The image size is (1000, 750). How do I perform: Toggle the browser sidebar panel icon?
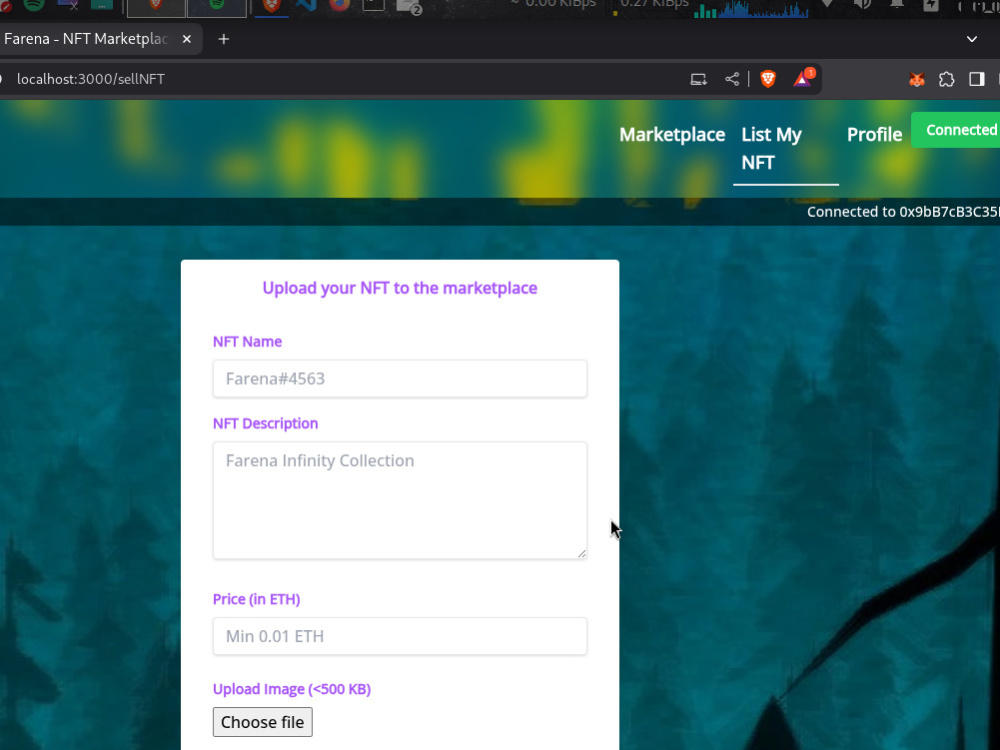(x=976, y=79)
